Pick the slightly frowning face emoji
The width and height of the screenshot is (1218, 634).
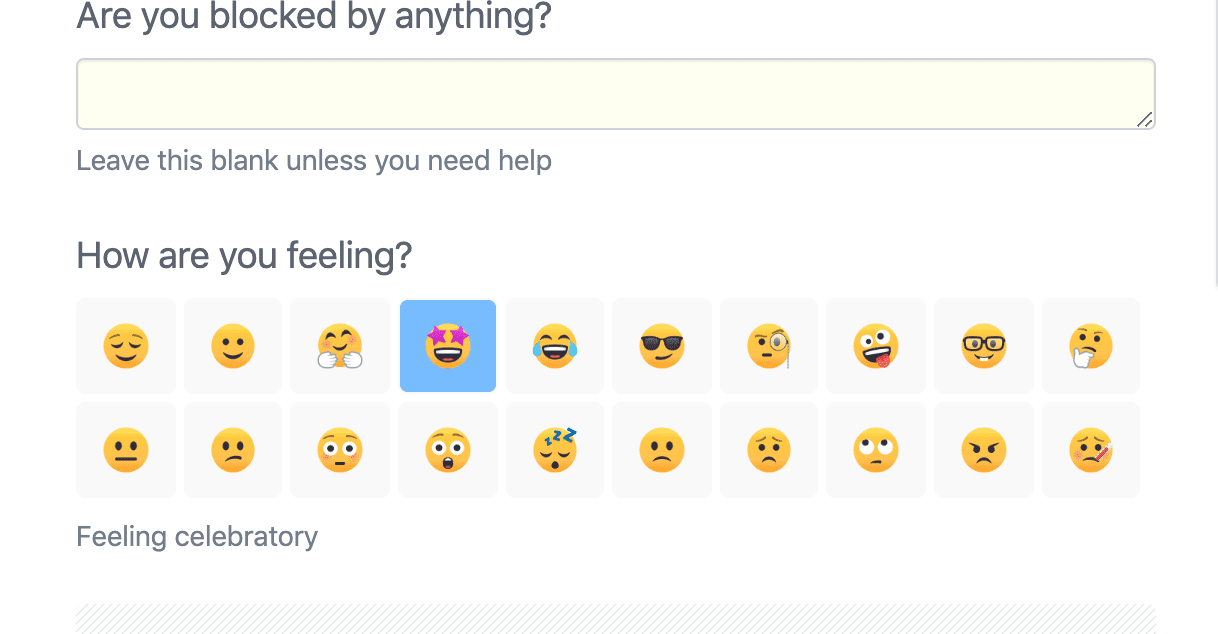[233, 449]
